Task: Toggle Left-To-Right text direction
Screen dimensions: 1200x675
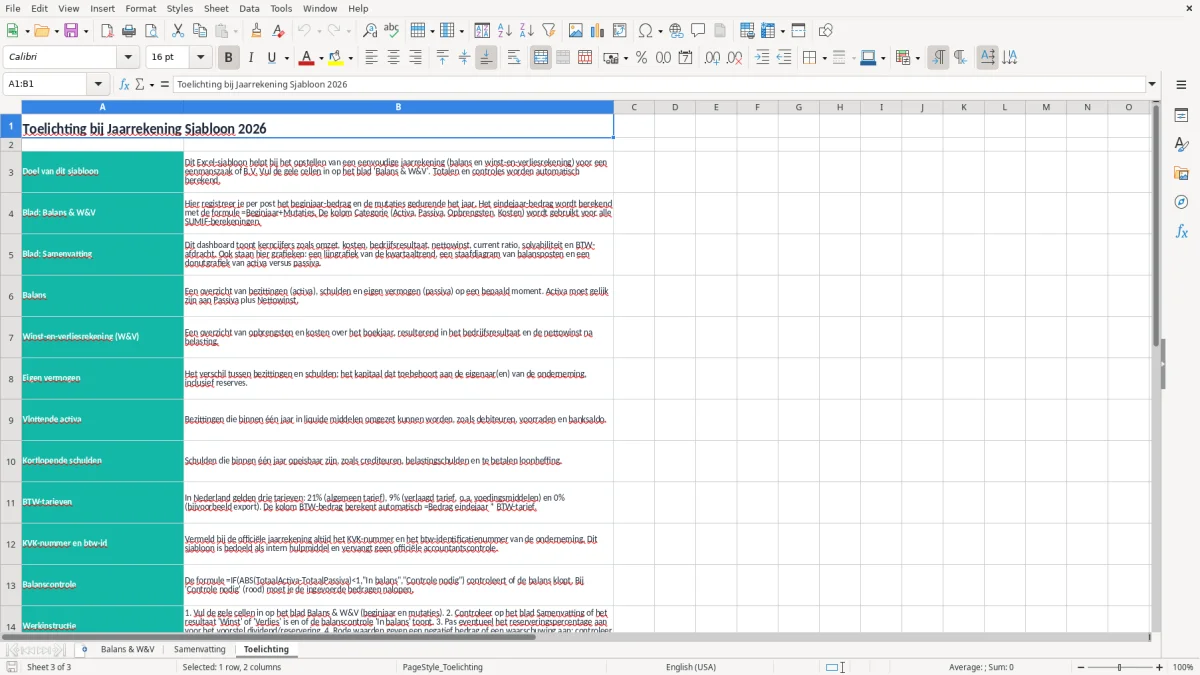Action: coord(938,58)
